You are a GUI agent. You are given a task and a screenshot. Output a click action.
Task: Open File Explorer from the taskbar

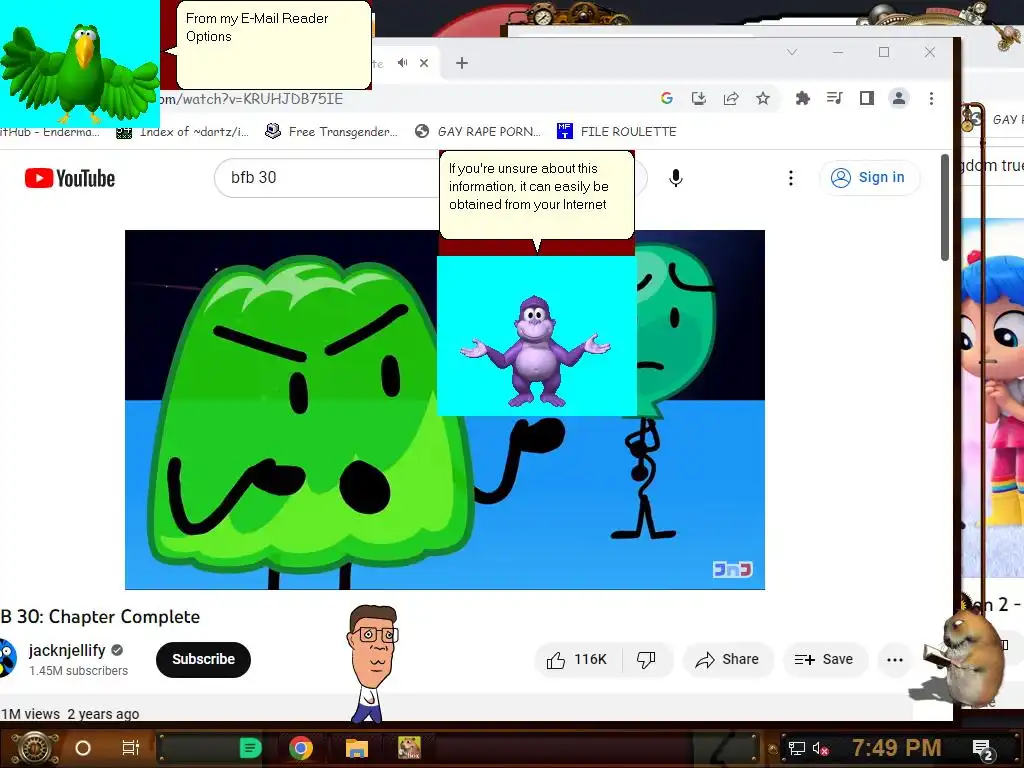coord(357,748)
